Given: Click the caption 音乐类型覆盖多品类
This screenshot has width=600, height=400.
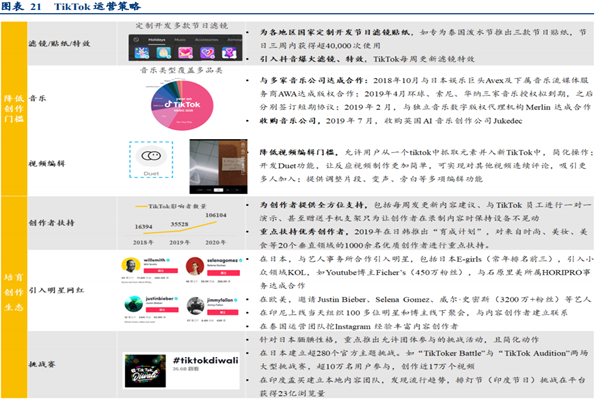Looking at the screenshot, I should pos(181,70).
